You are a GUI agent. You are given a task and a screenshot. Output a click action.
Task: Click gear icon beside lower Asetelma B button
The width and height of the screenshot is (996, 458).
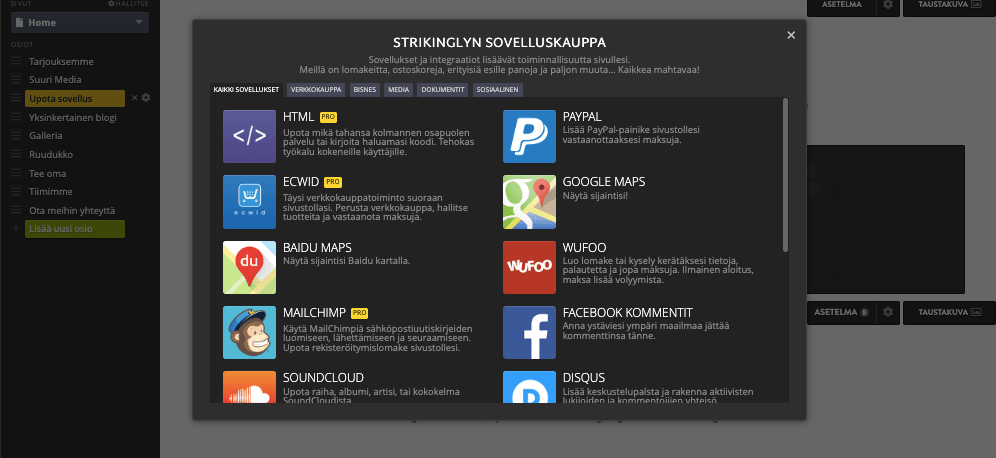[x=887, y=313]
